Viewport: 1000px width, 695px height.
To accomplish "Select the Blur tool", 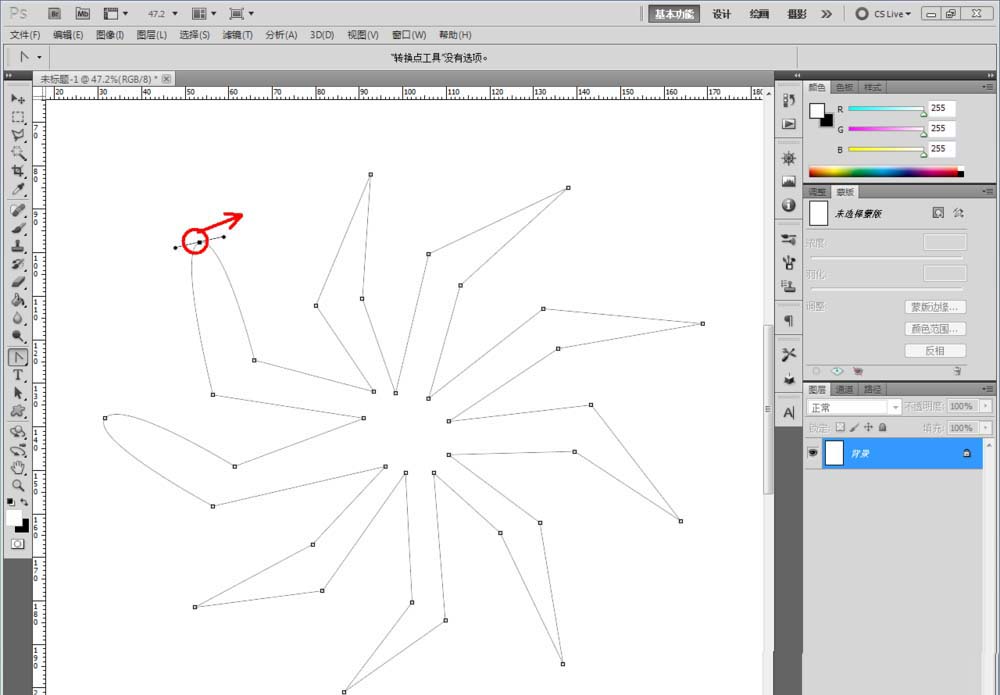I will (18, 318).
